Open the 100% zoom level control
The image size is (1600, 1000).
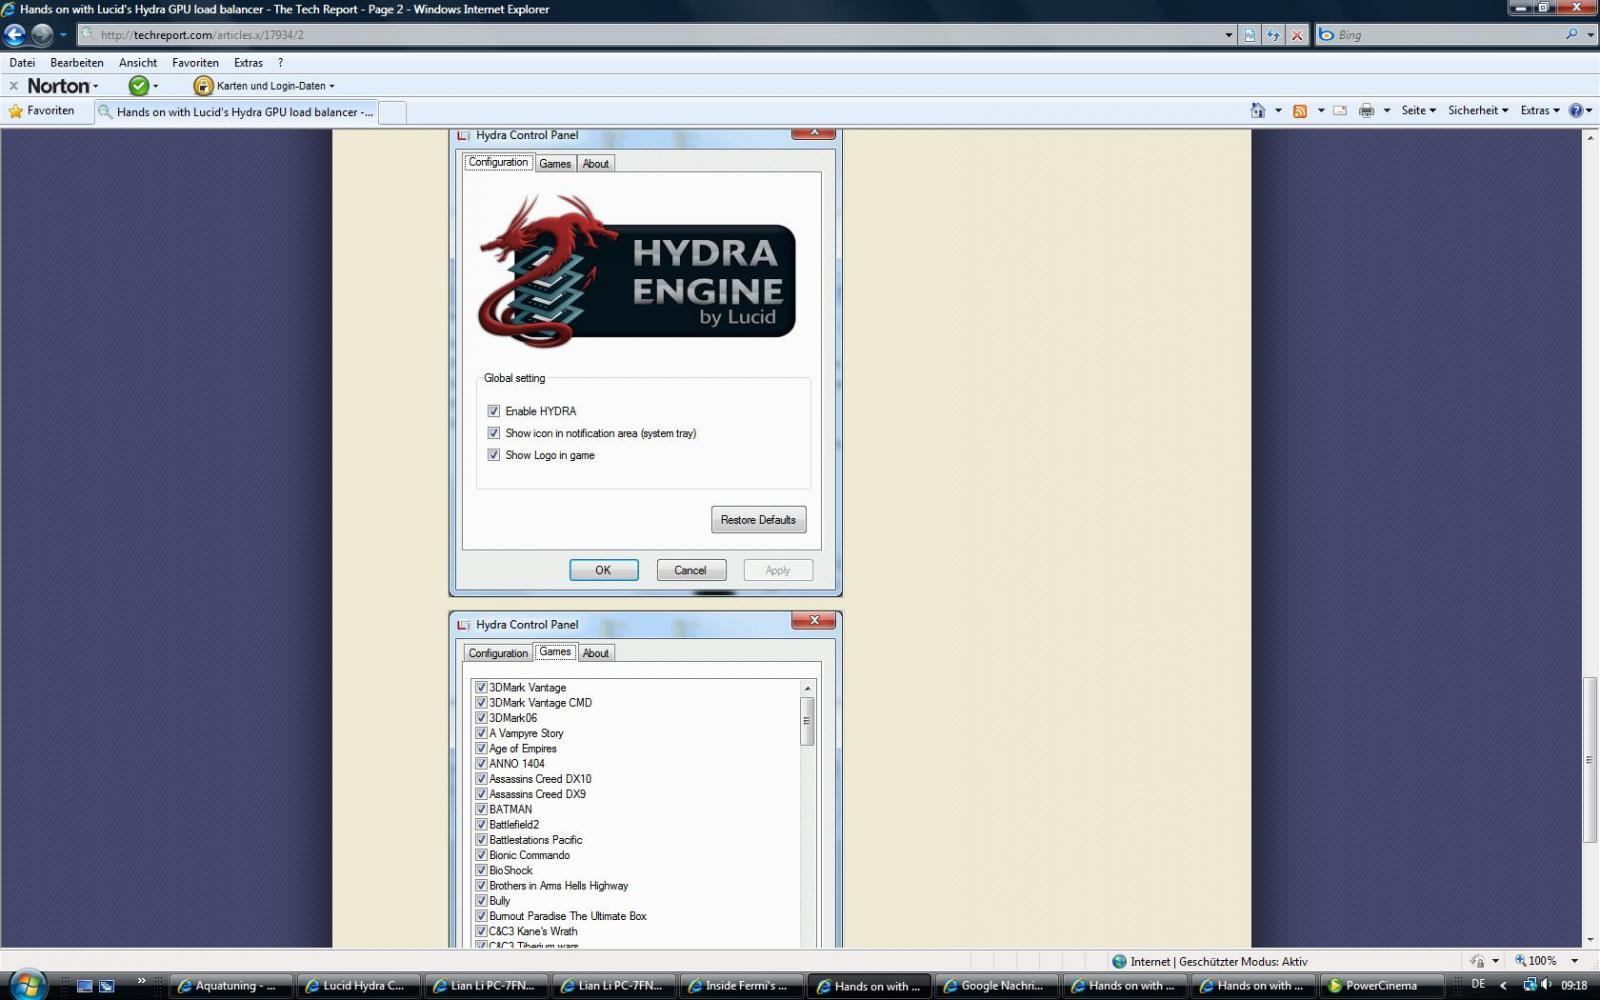pyautogui.click(x=1546, y=961)
